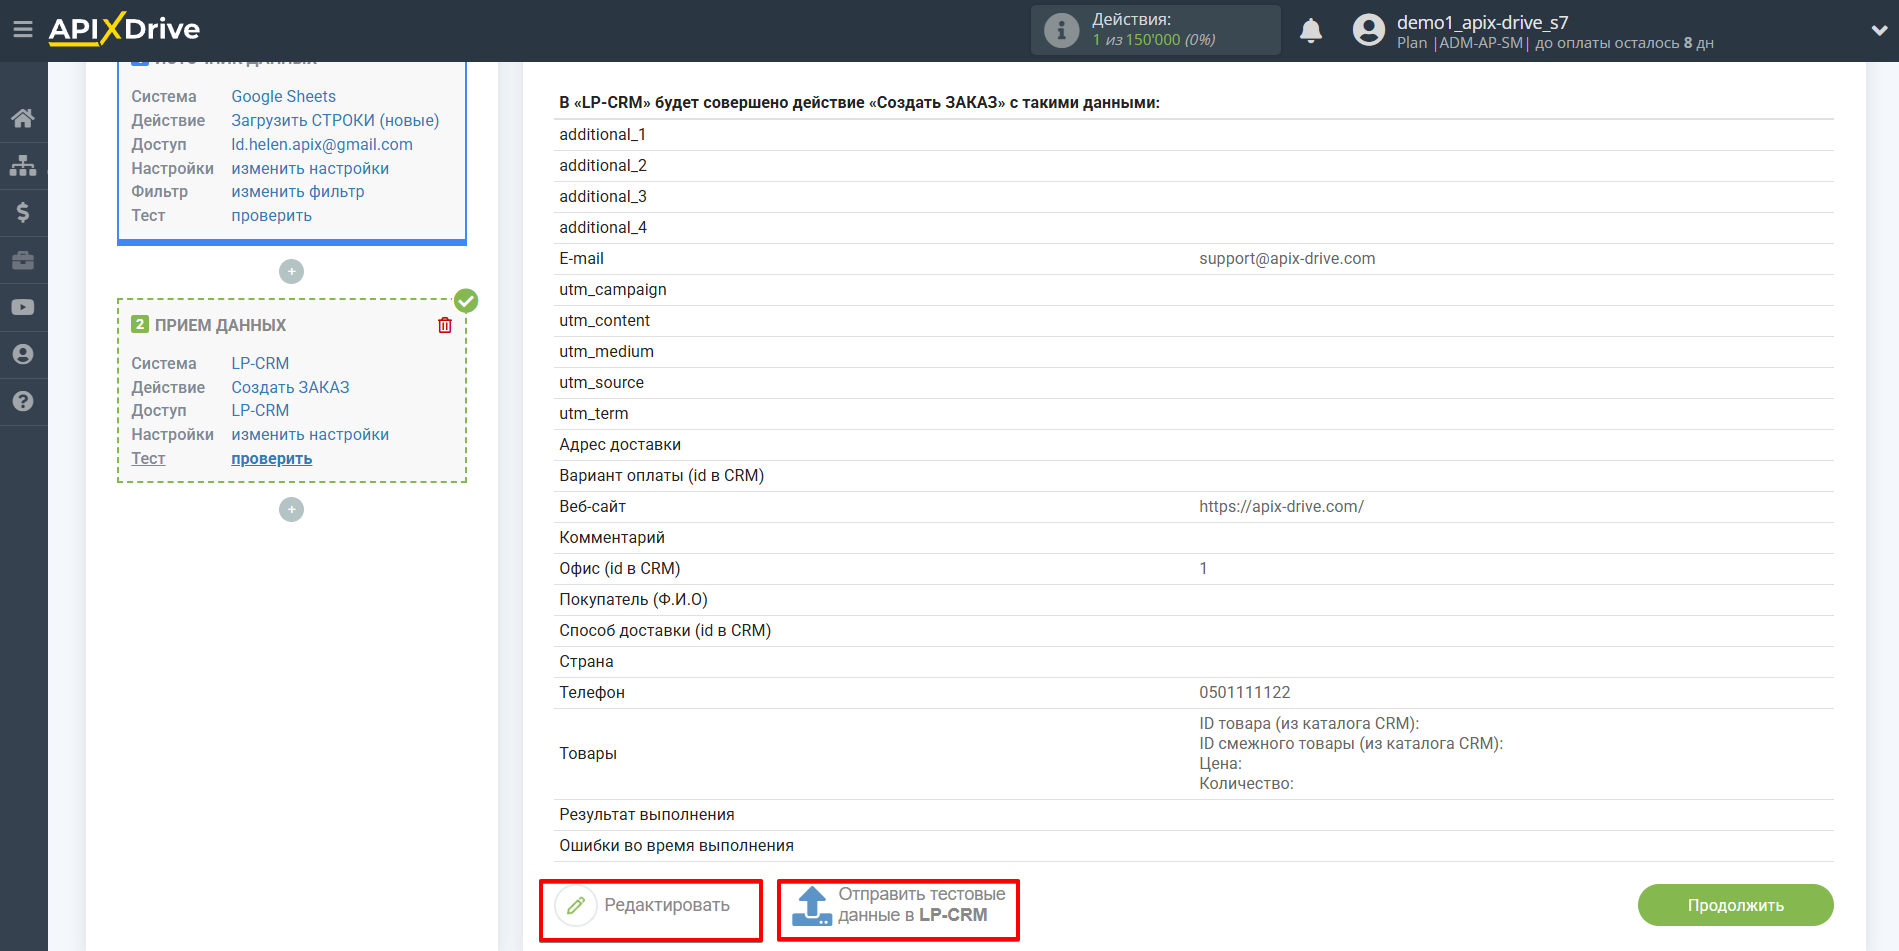Image resolution: width=1899 pixels, height=951 pixels.
Task: Select the https://apix-drive.com/ website value
Action: point(1281,506)
